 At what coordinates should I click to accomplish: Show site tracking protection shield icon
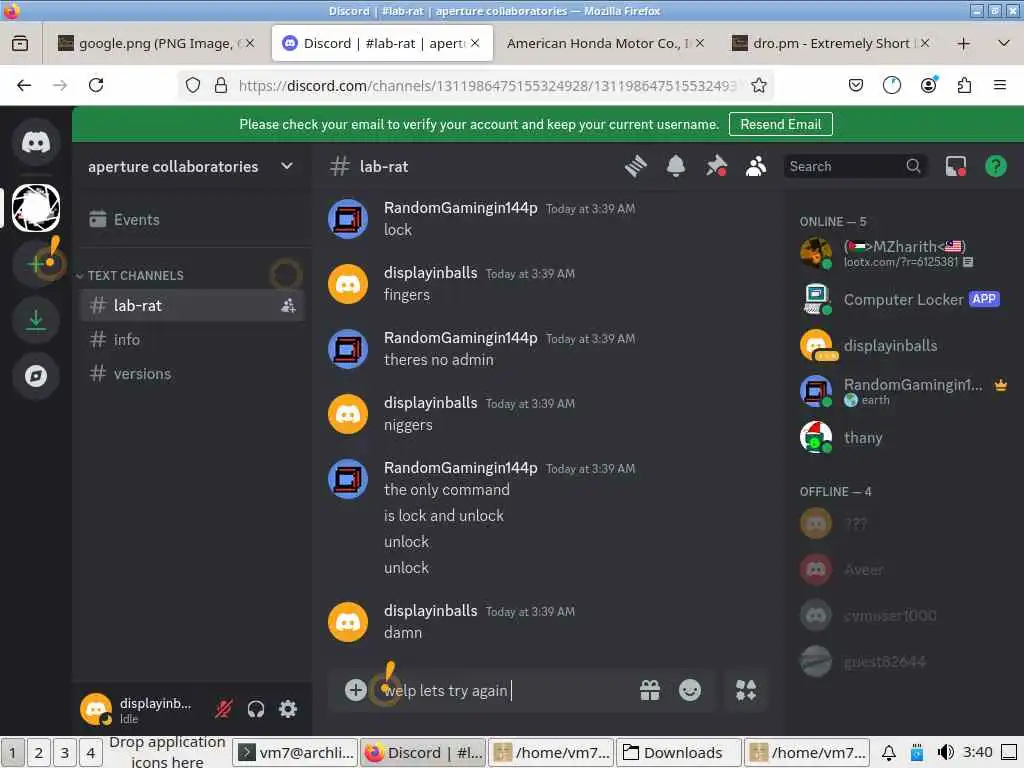coord(193,86)
